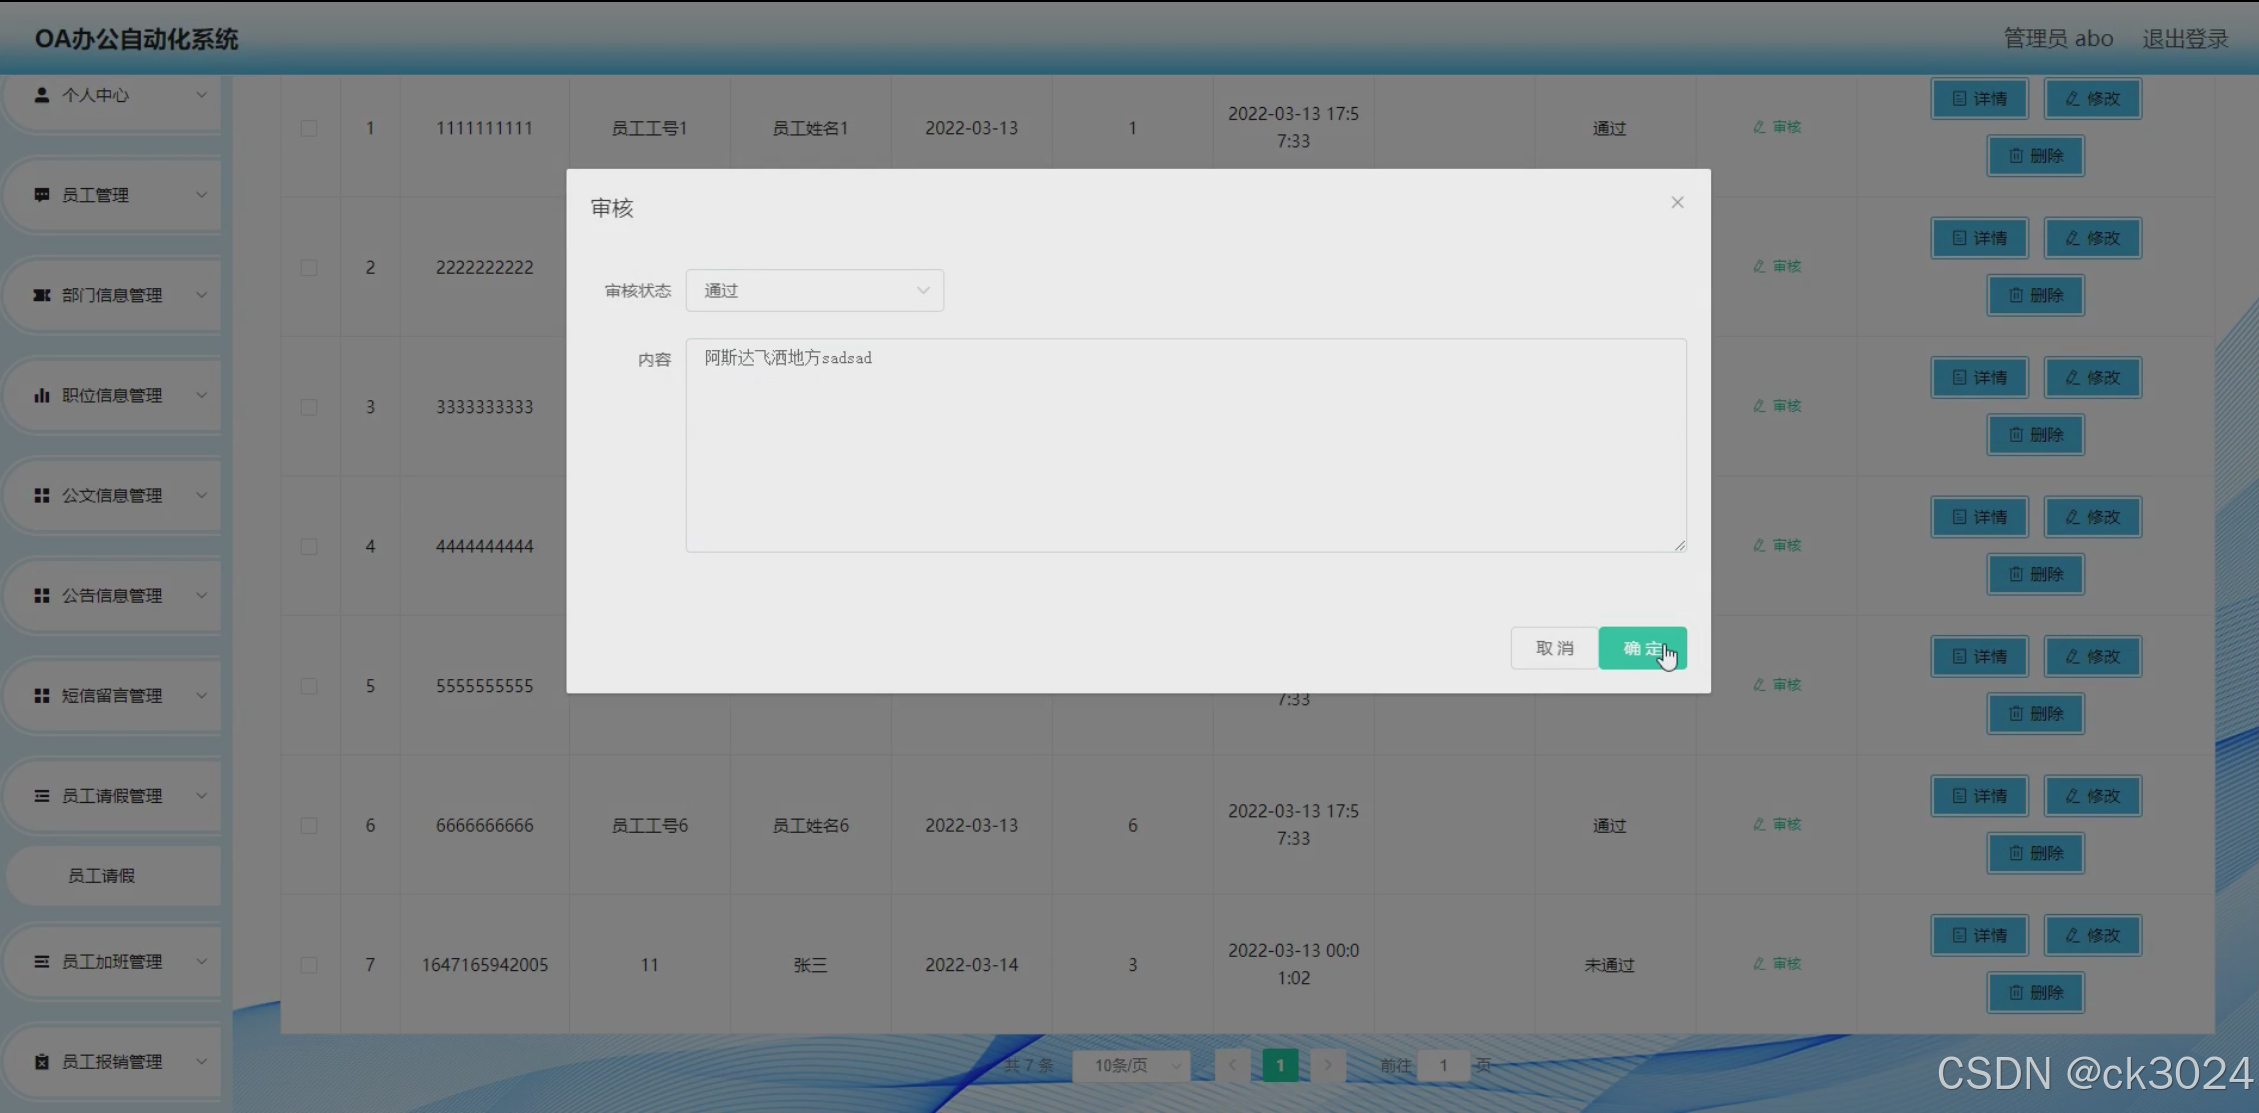
Task: Open the 公告信息管理 sidebar menu
Action: 112,595
